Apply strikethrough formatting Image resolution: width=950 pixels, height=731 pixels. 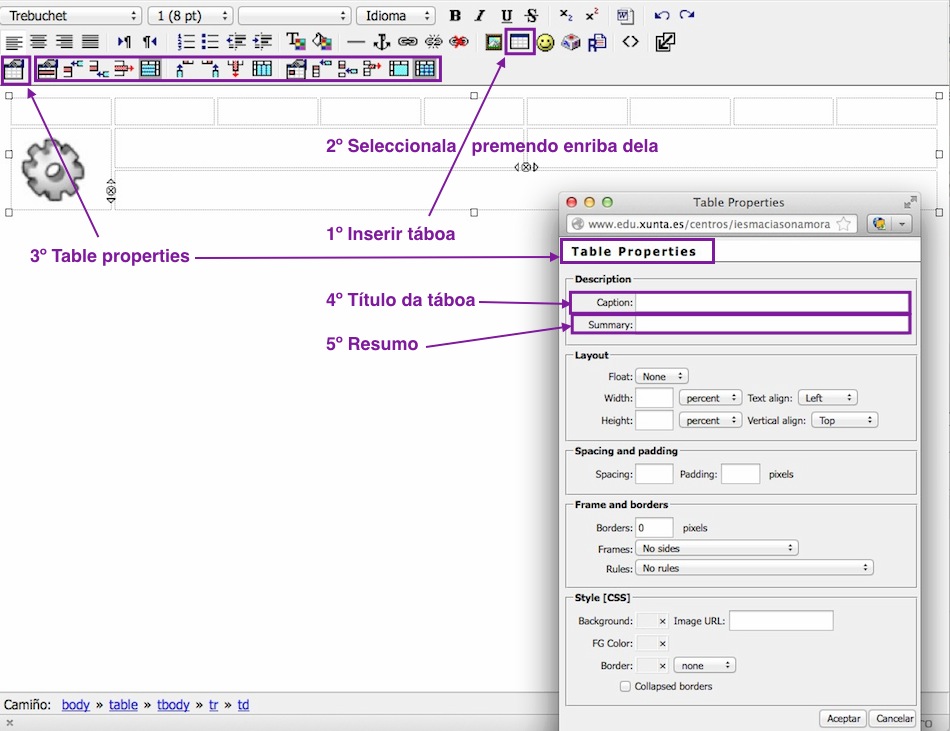tap(531, 16)
